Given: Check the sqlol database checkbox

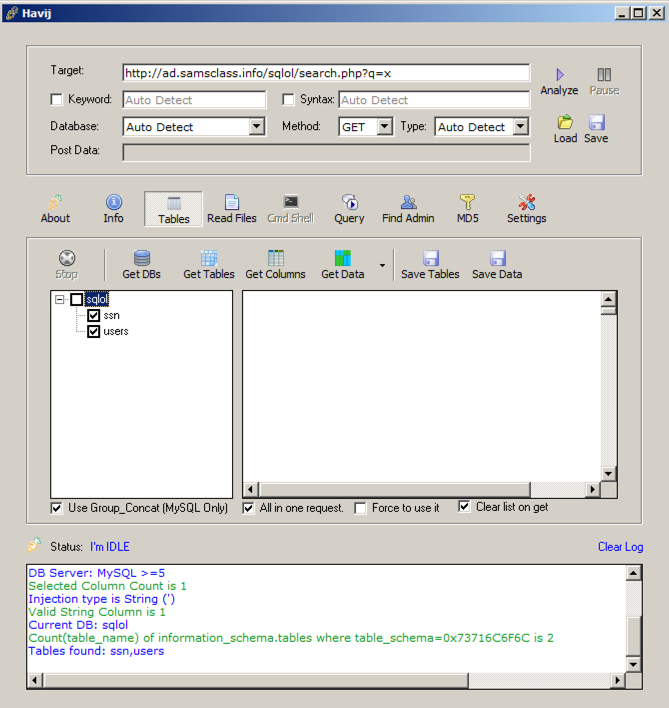Looking at the screenshot, I should (77, 299).
